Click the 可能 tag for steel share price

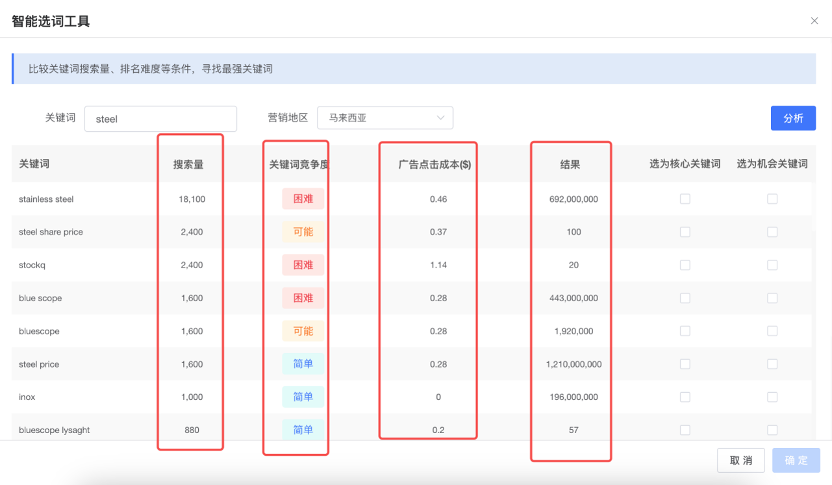coord(303,232)
